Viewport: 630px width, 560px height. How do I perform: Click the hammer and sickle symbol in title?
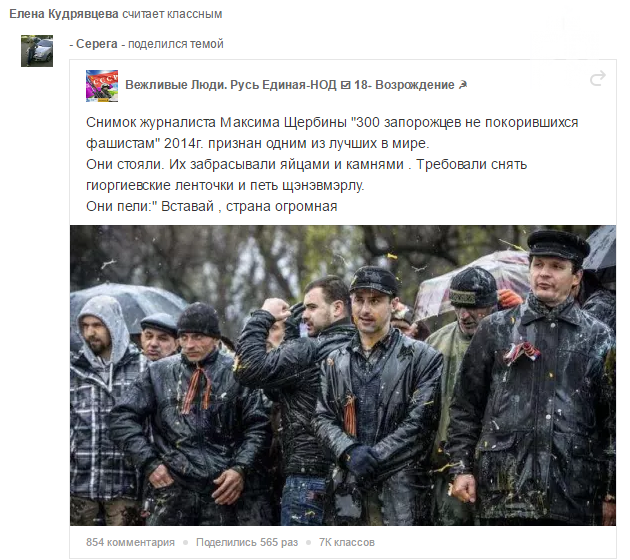(x=463, y=85)
